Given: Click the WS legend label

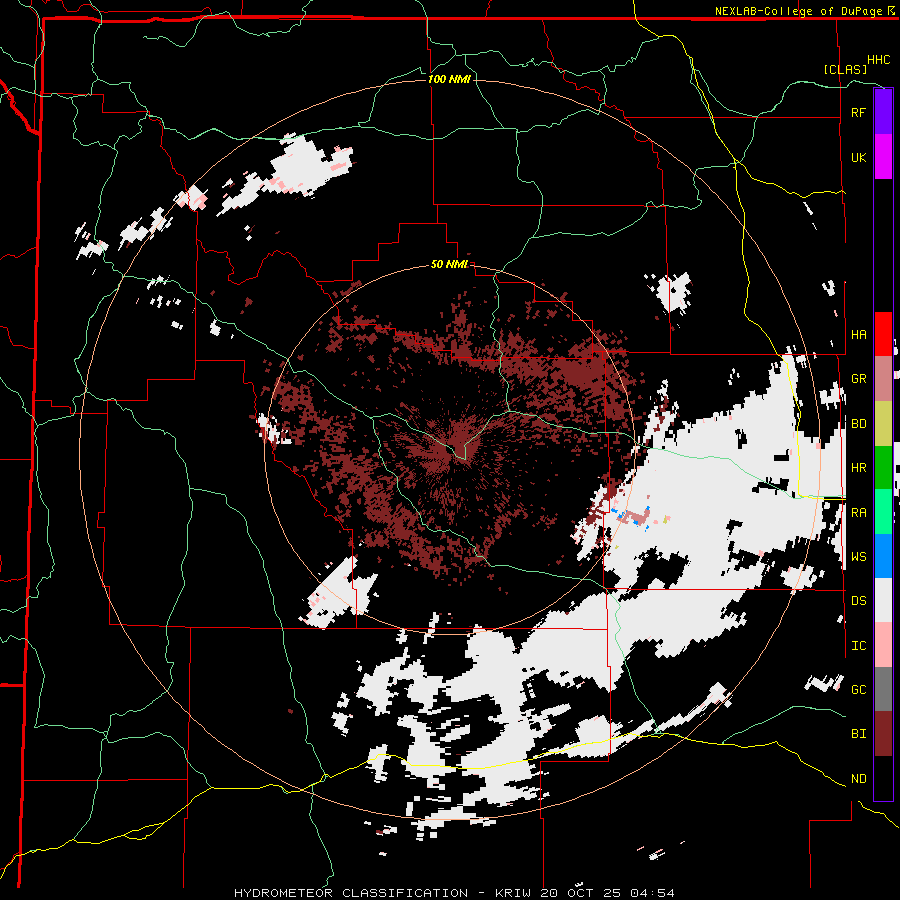Looking at the screenshot, I should (858, 557).
